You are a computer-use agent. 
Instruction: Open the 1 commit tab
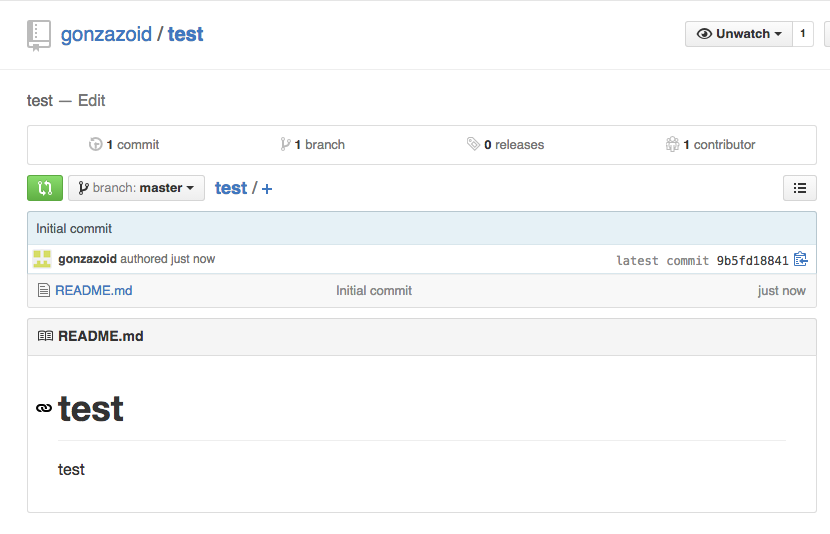tap(125, 145)
